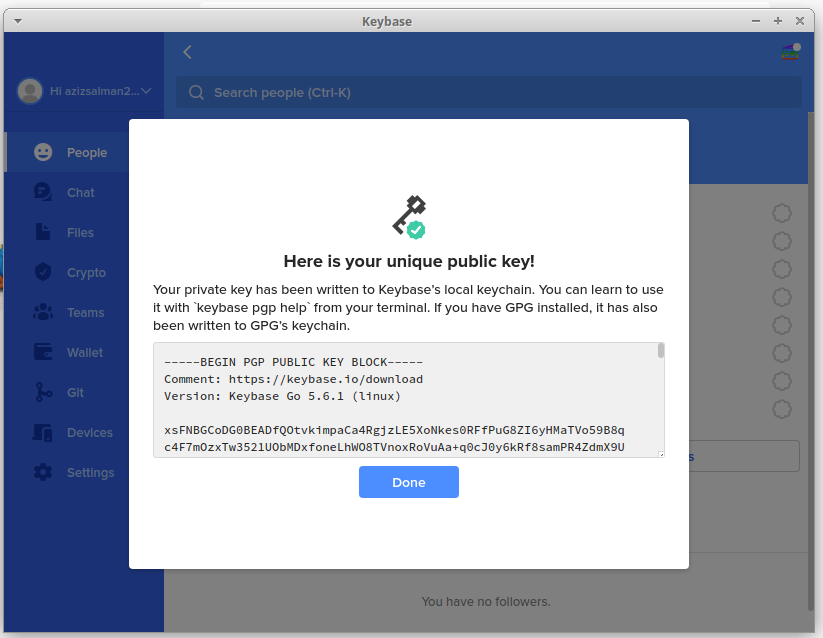Open the Devices icon
Viewport: 823px width, 638px height.
(43, 432)
